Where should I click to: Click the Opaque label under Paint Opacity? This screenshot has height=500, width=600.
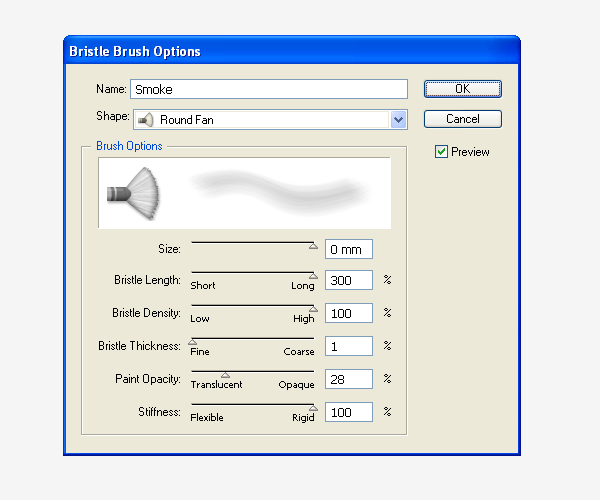click(297, 385)
